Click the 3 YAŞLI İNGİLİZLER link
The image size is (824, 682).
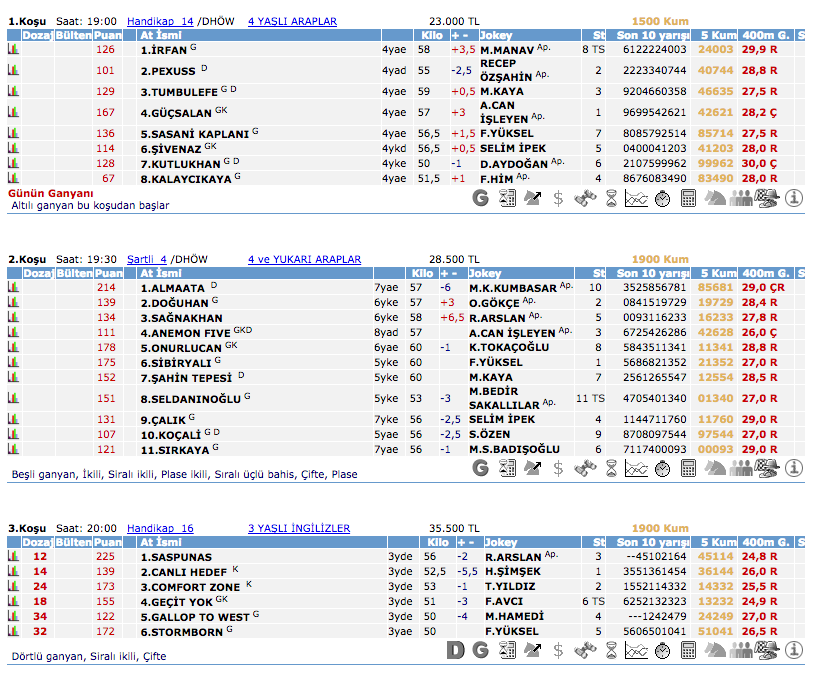pyautogui.click(x=298, y=528)
